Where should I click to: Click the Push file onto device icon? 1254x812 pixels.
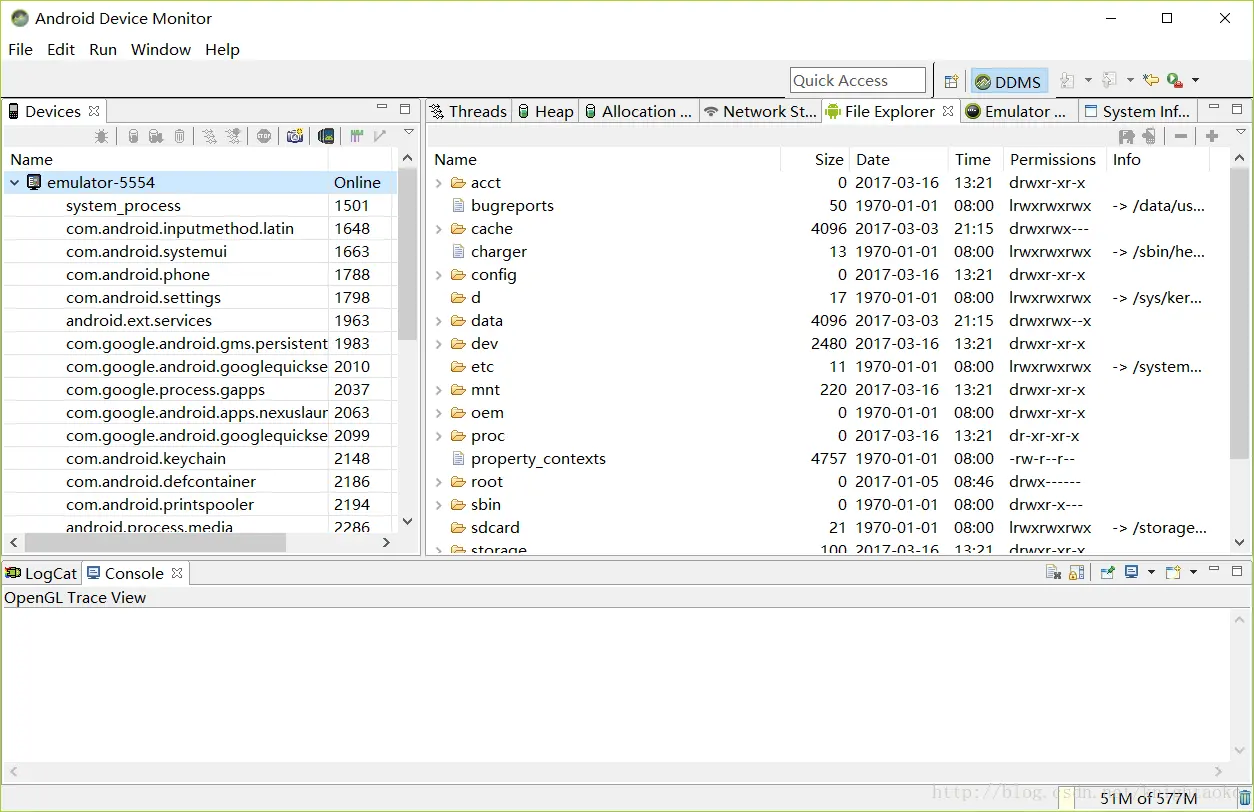(1149, 136)
